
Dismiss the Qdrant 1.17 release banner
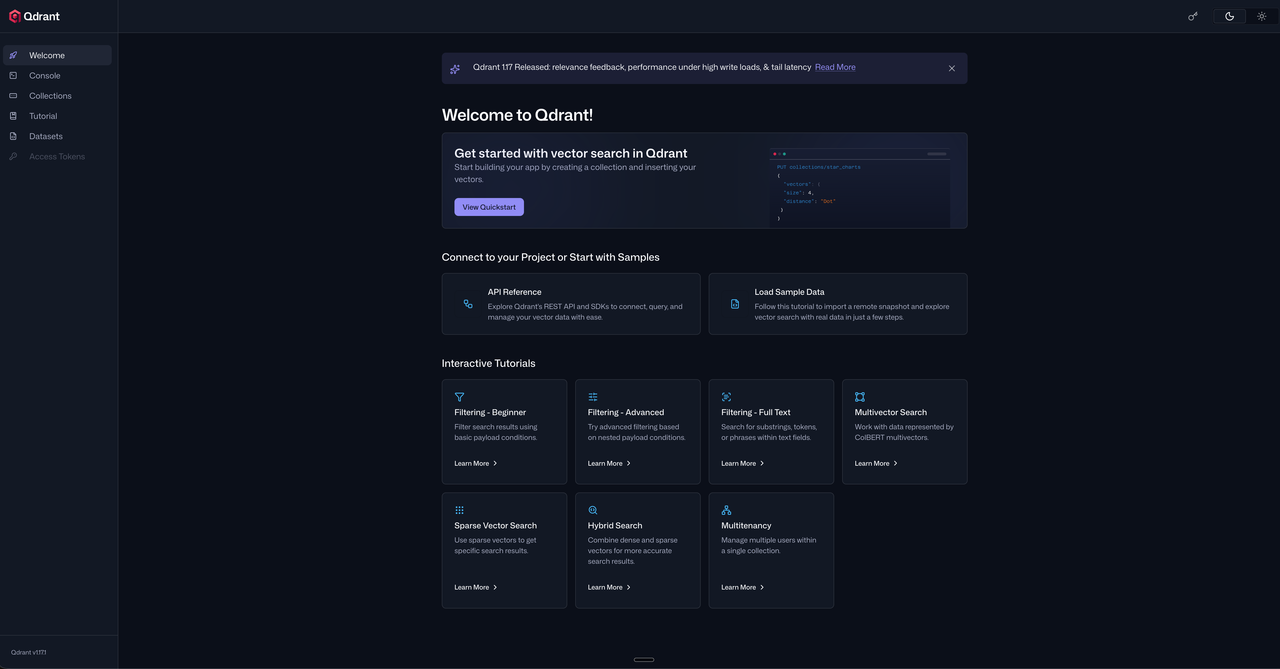point(951,69)
